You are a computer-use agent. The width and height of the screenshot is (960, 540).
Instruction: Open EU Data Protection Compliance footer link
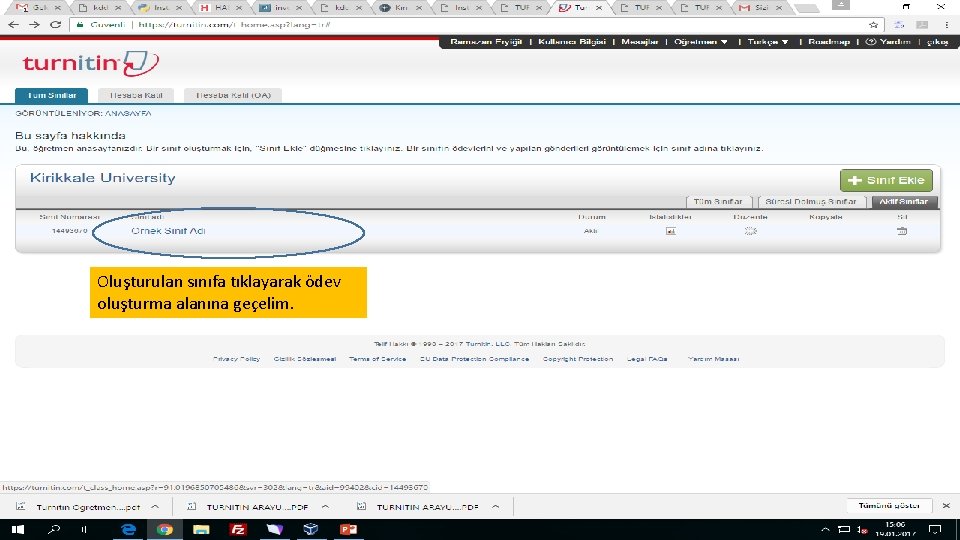474,359
